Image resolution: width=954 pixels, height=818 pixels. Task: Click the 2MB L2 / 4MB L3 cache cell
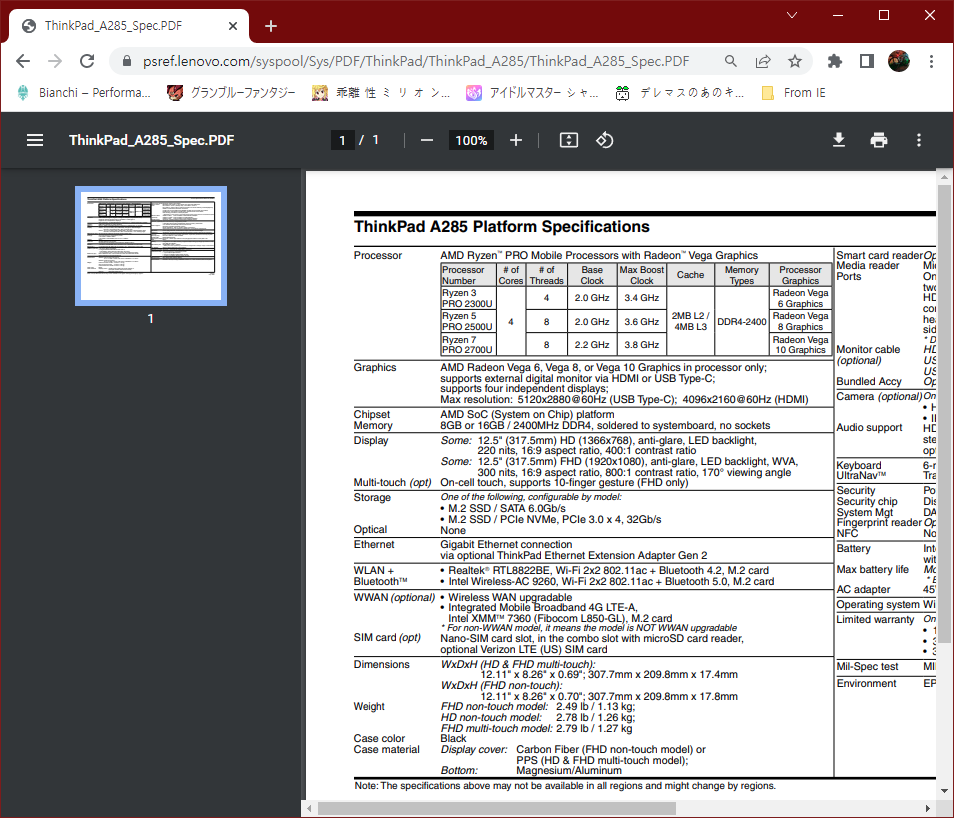click(690, 321)
